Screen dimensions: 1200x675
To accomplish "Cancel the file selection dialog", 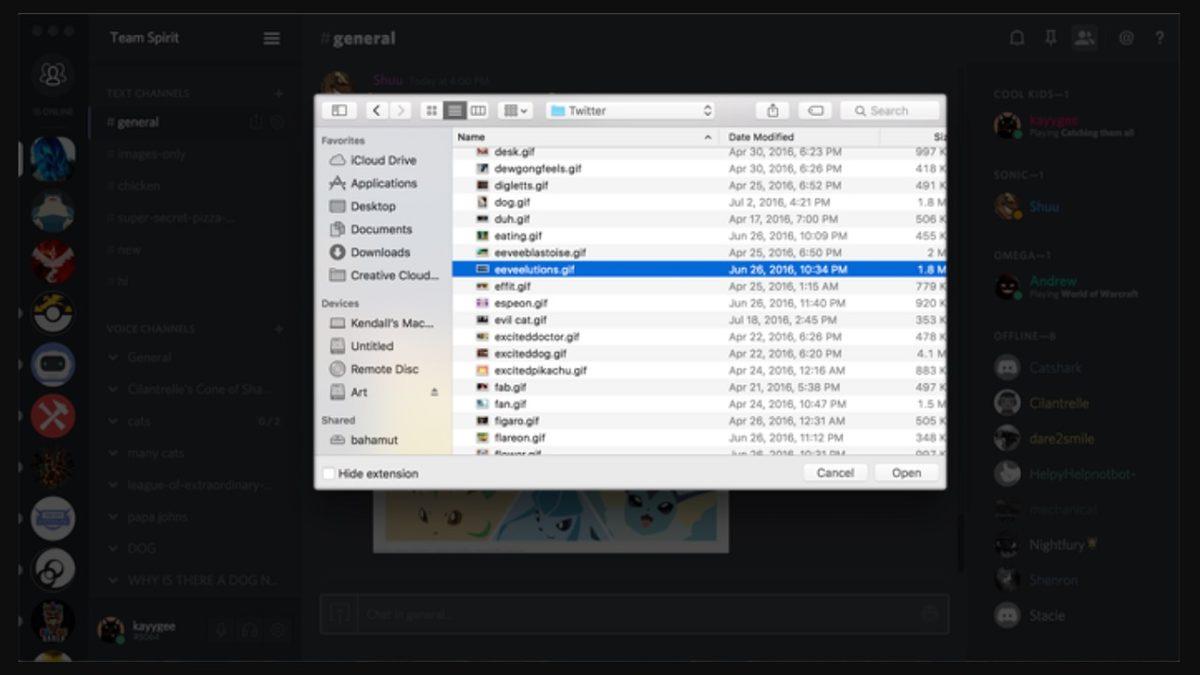I will [835, 472].
